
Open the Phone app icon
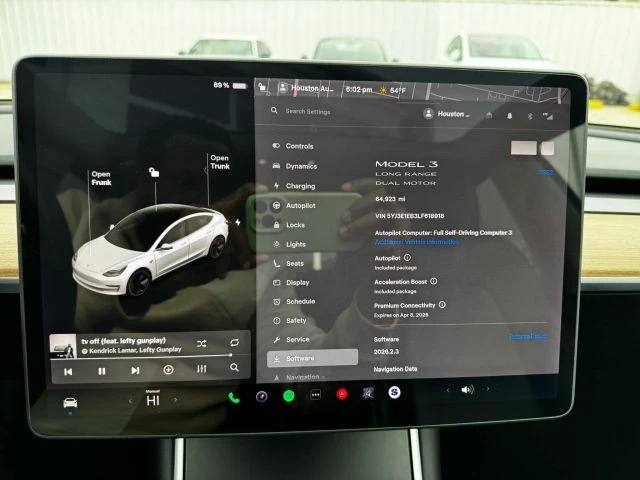coord(234,398)
